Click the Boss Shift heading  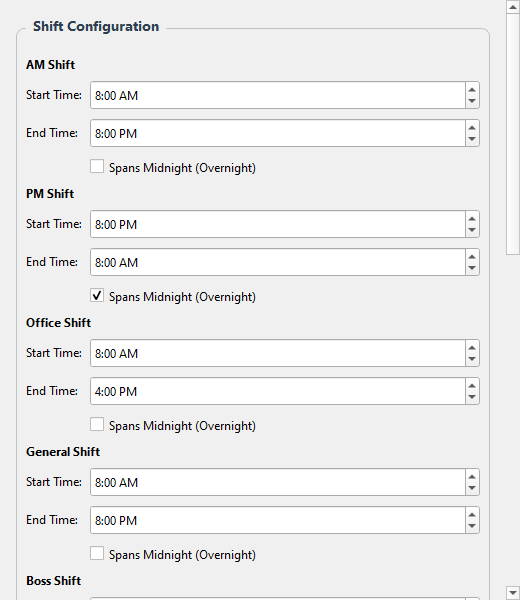point(54,580)
